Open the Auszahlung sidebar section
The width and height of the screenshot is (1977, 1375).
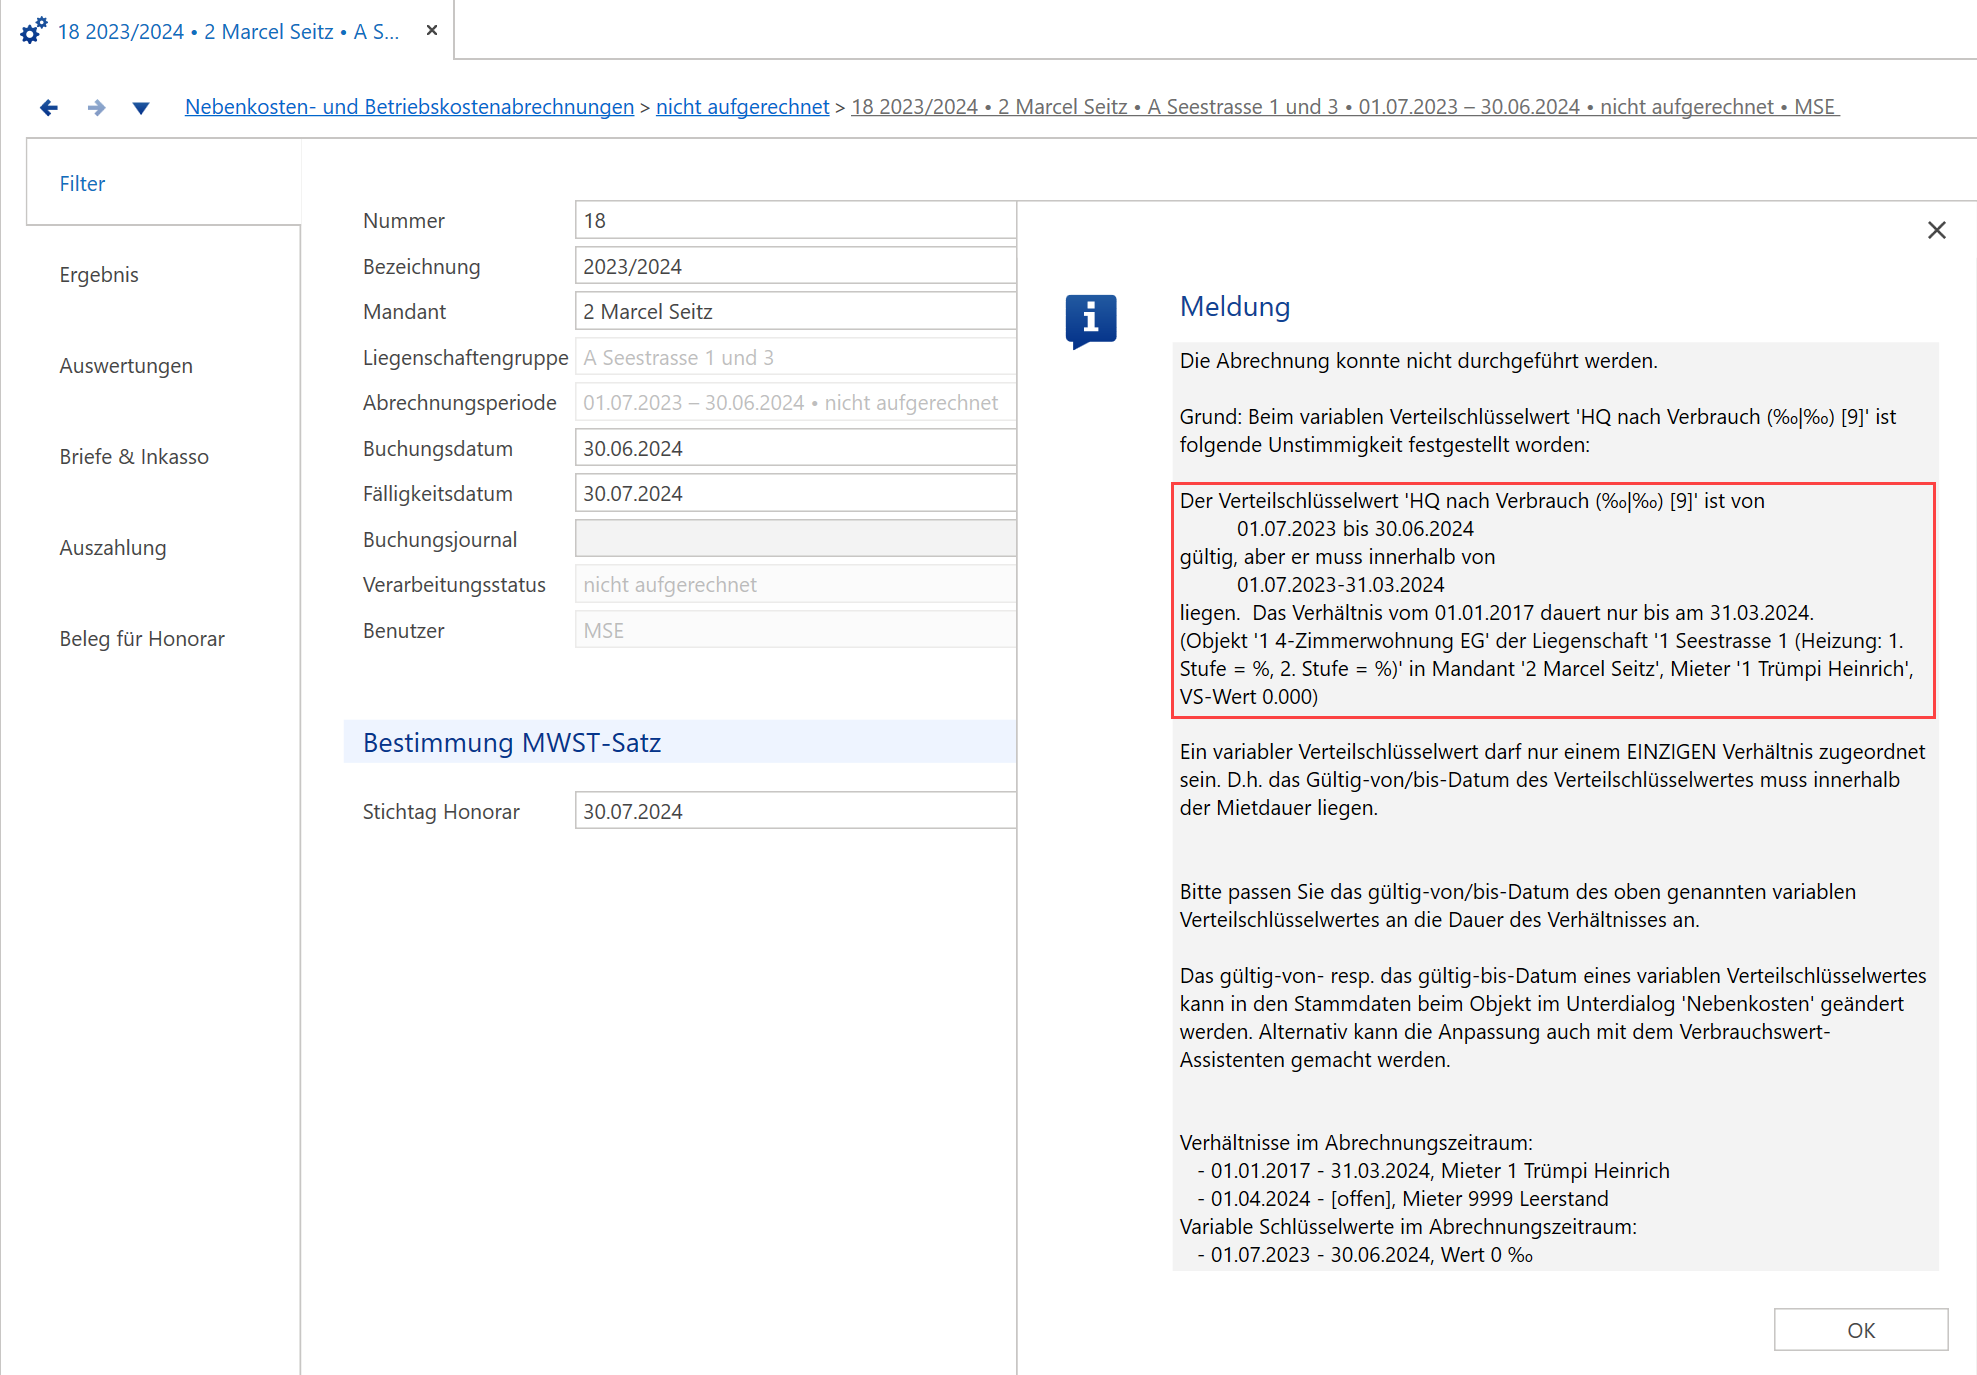point(113,548)
